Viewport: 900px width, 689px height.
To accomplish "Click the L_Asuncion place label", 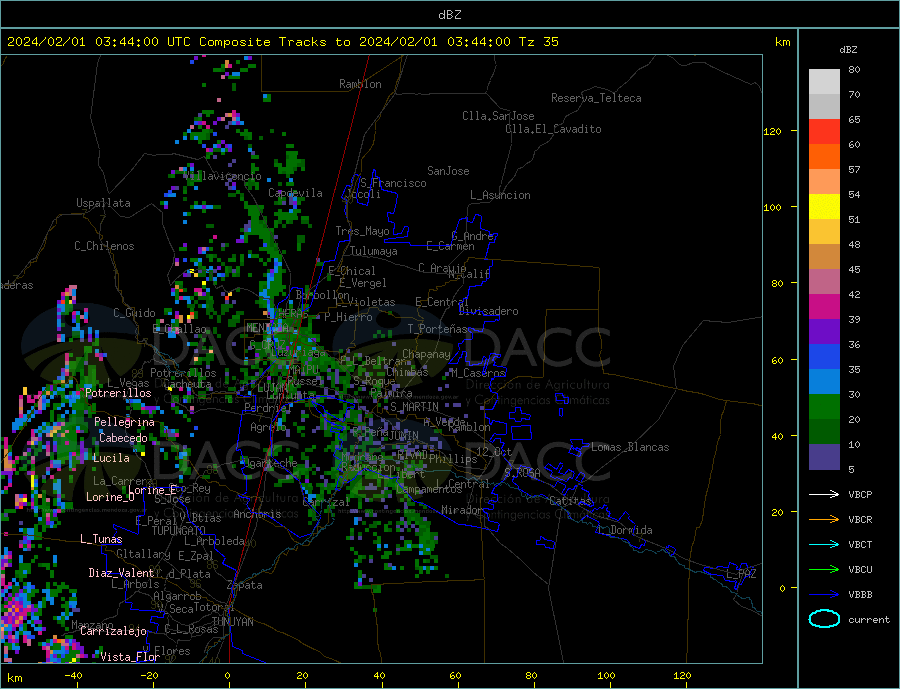I will tap(501, 195).
